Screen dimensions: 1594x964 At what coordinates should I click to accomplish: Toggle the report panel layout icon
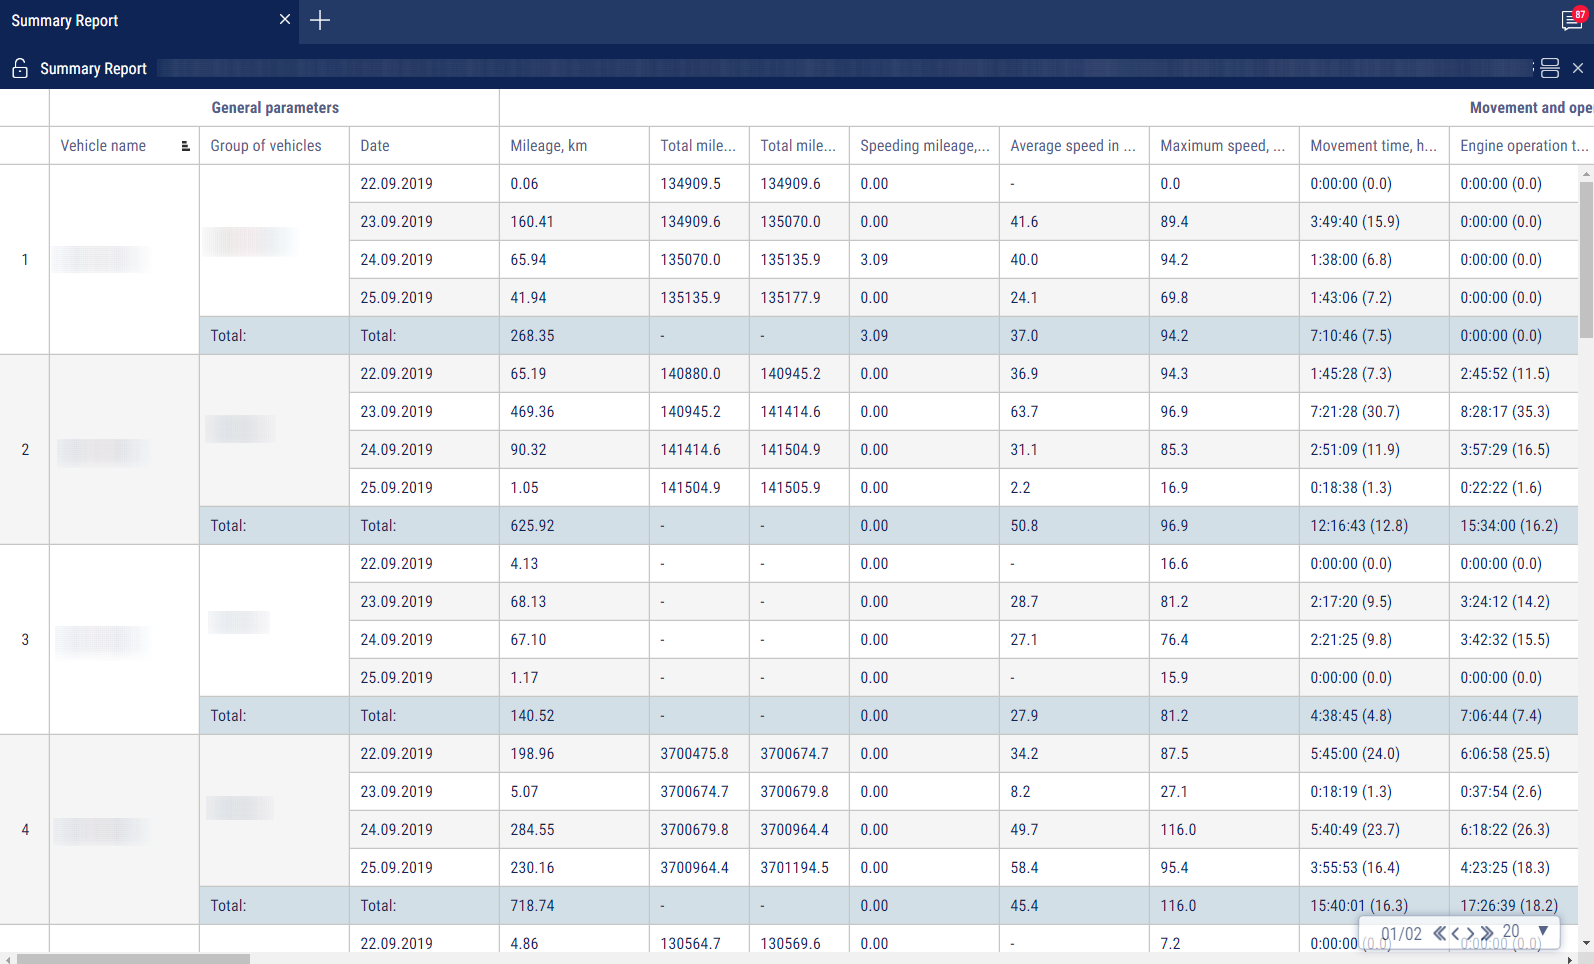[x=1549, y=68]
